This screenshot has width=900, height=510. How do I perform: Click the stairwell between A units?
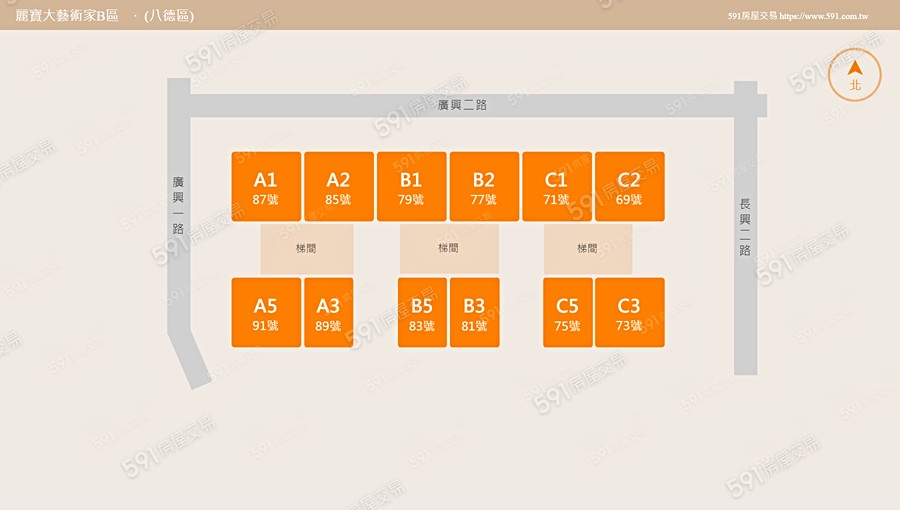tap(307, 249)
